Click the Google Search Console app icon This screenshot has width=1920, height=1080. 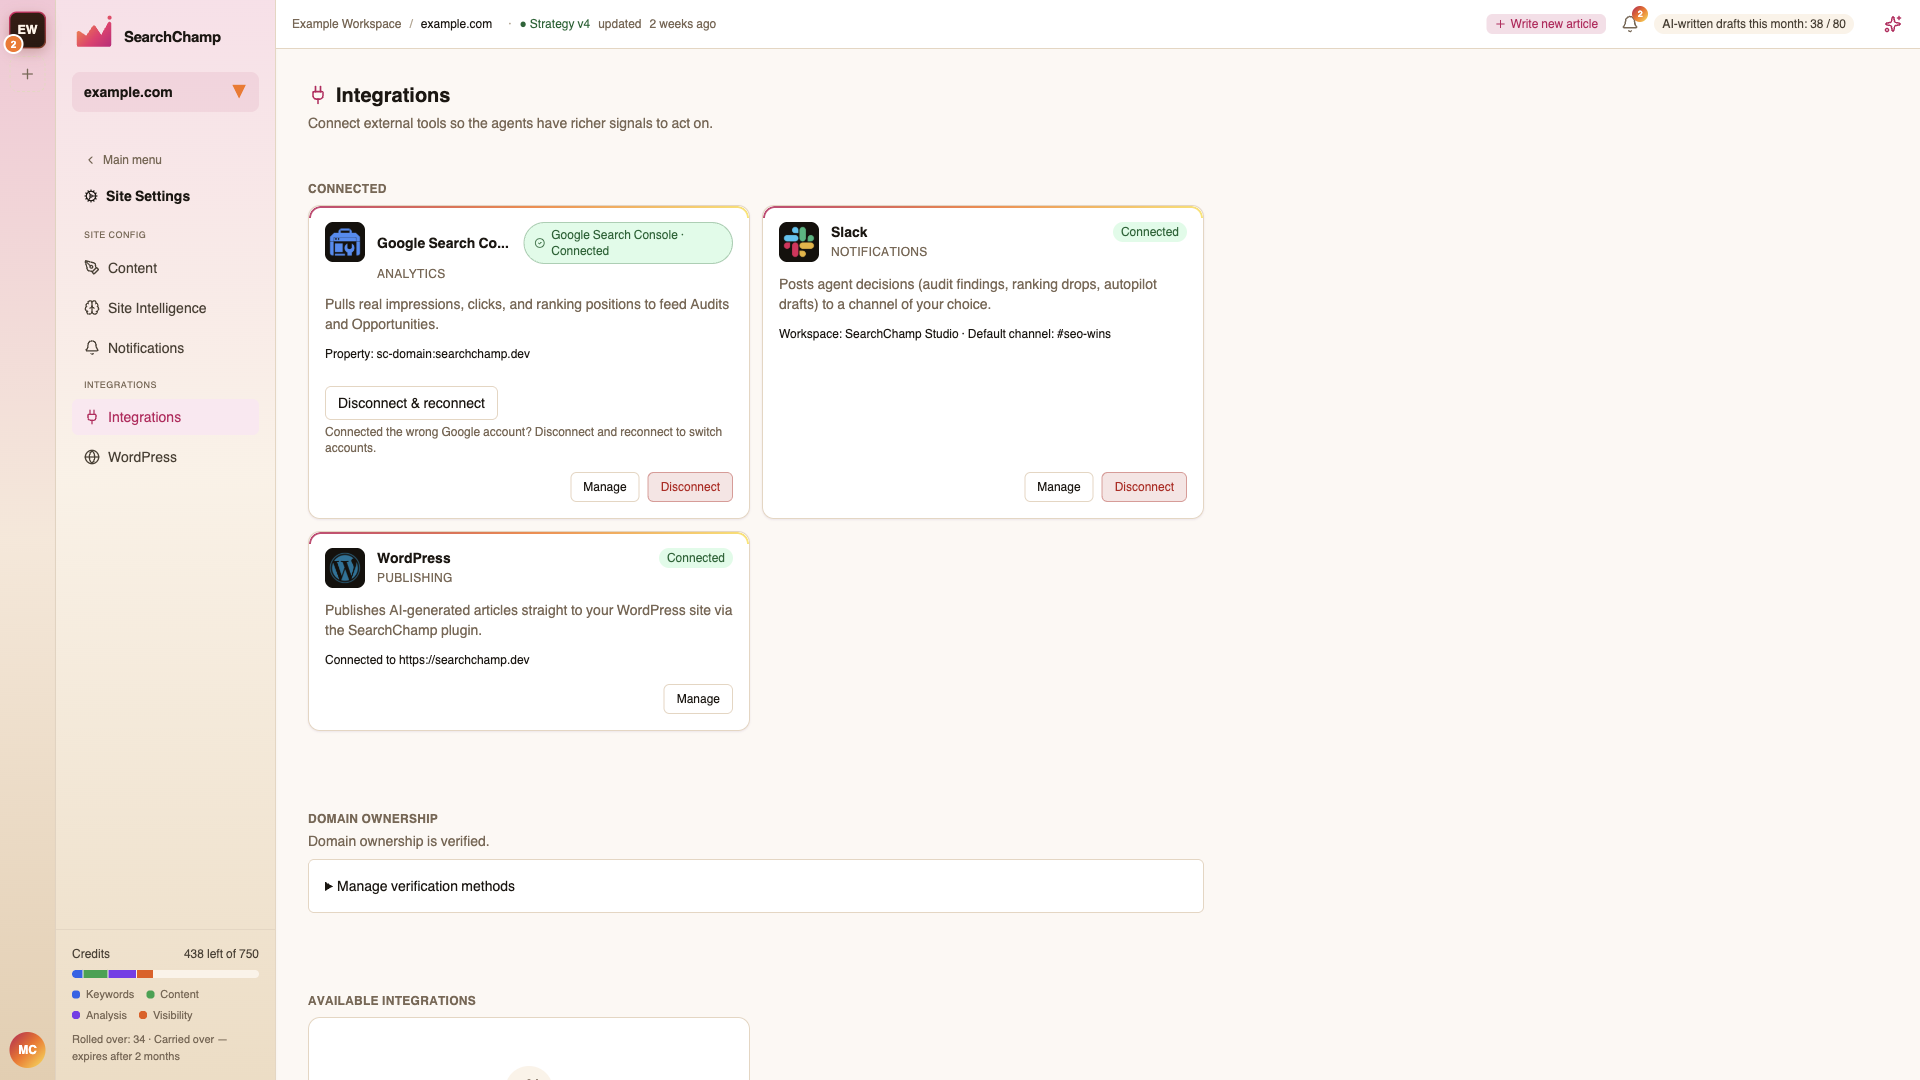pyautogui.click(x=345, y=242)
